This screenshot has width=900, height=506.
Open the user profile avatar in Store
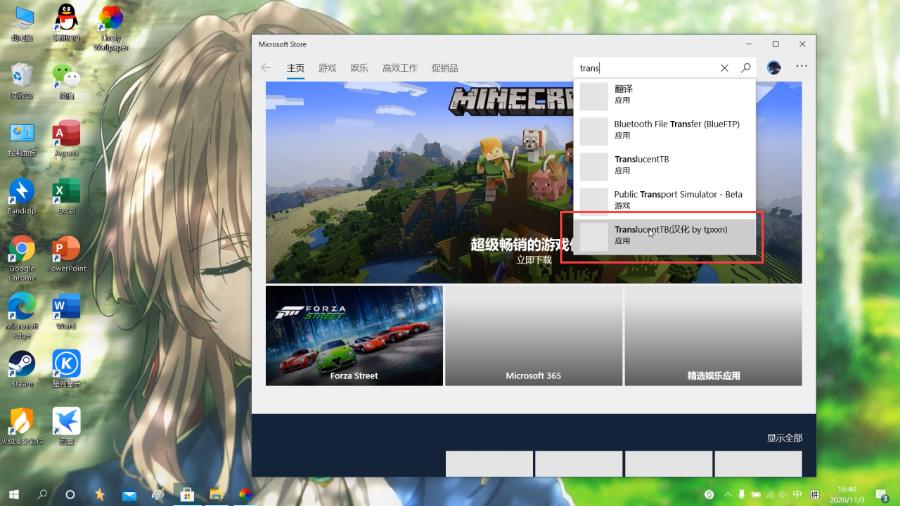(x=774, y=67)
